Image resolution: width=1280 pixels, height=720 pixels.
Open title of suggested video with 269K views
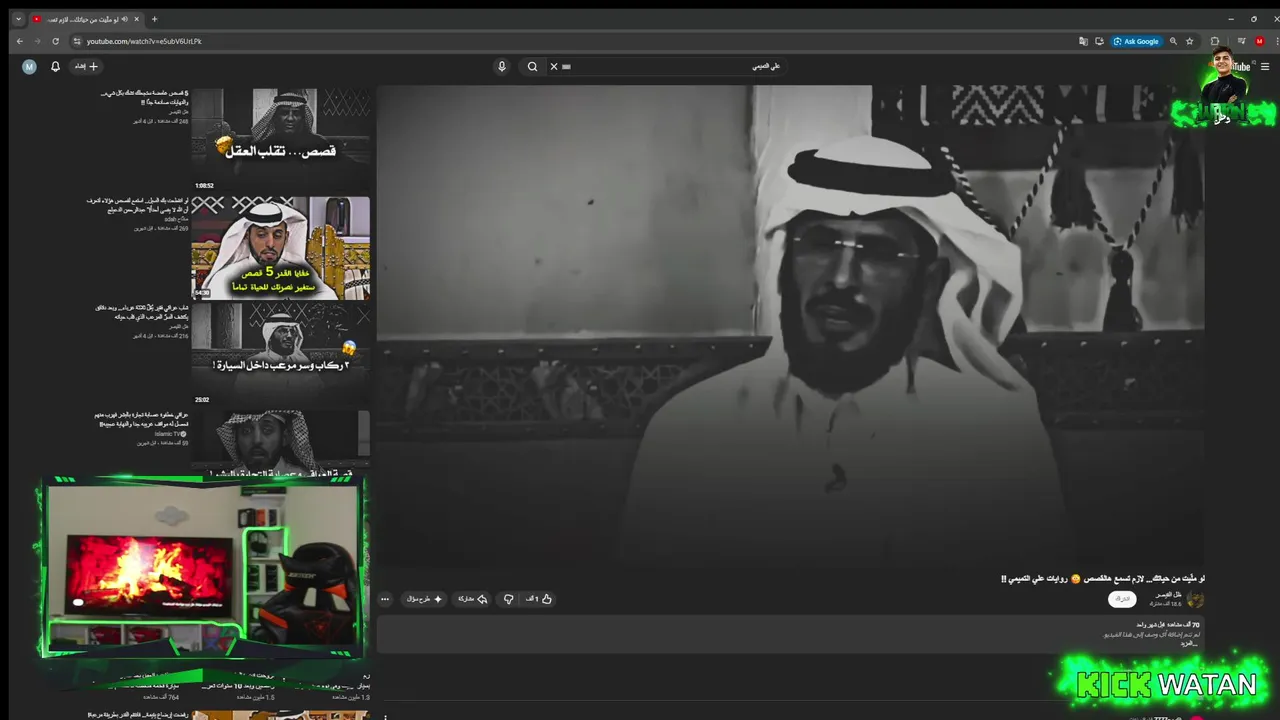click(138, 205)
